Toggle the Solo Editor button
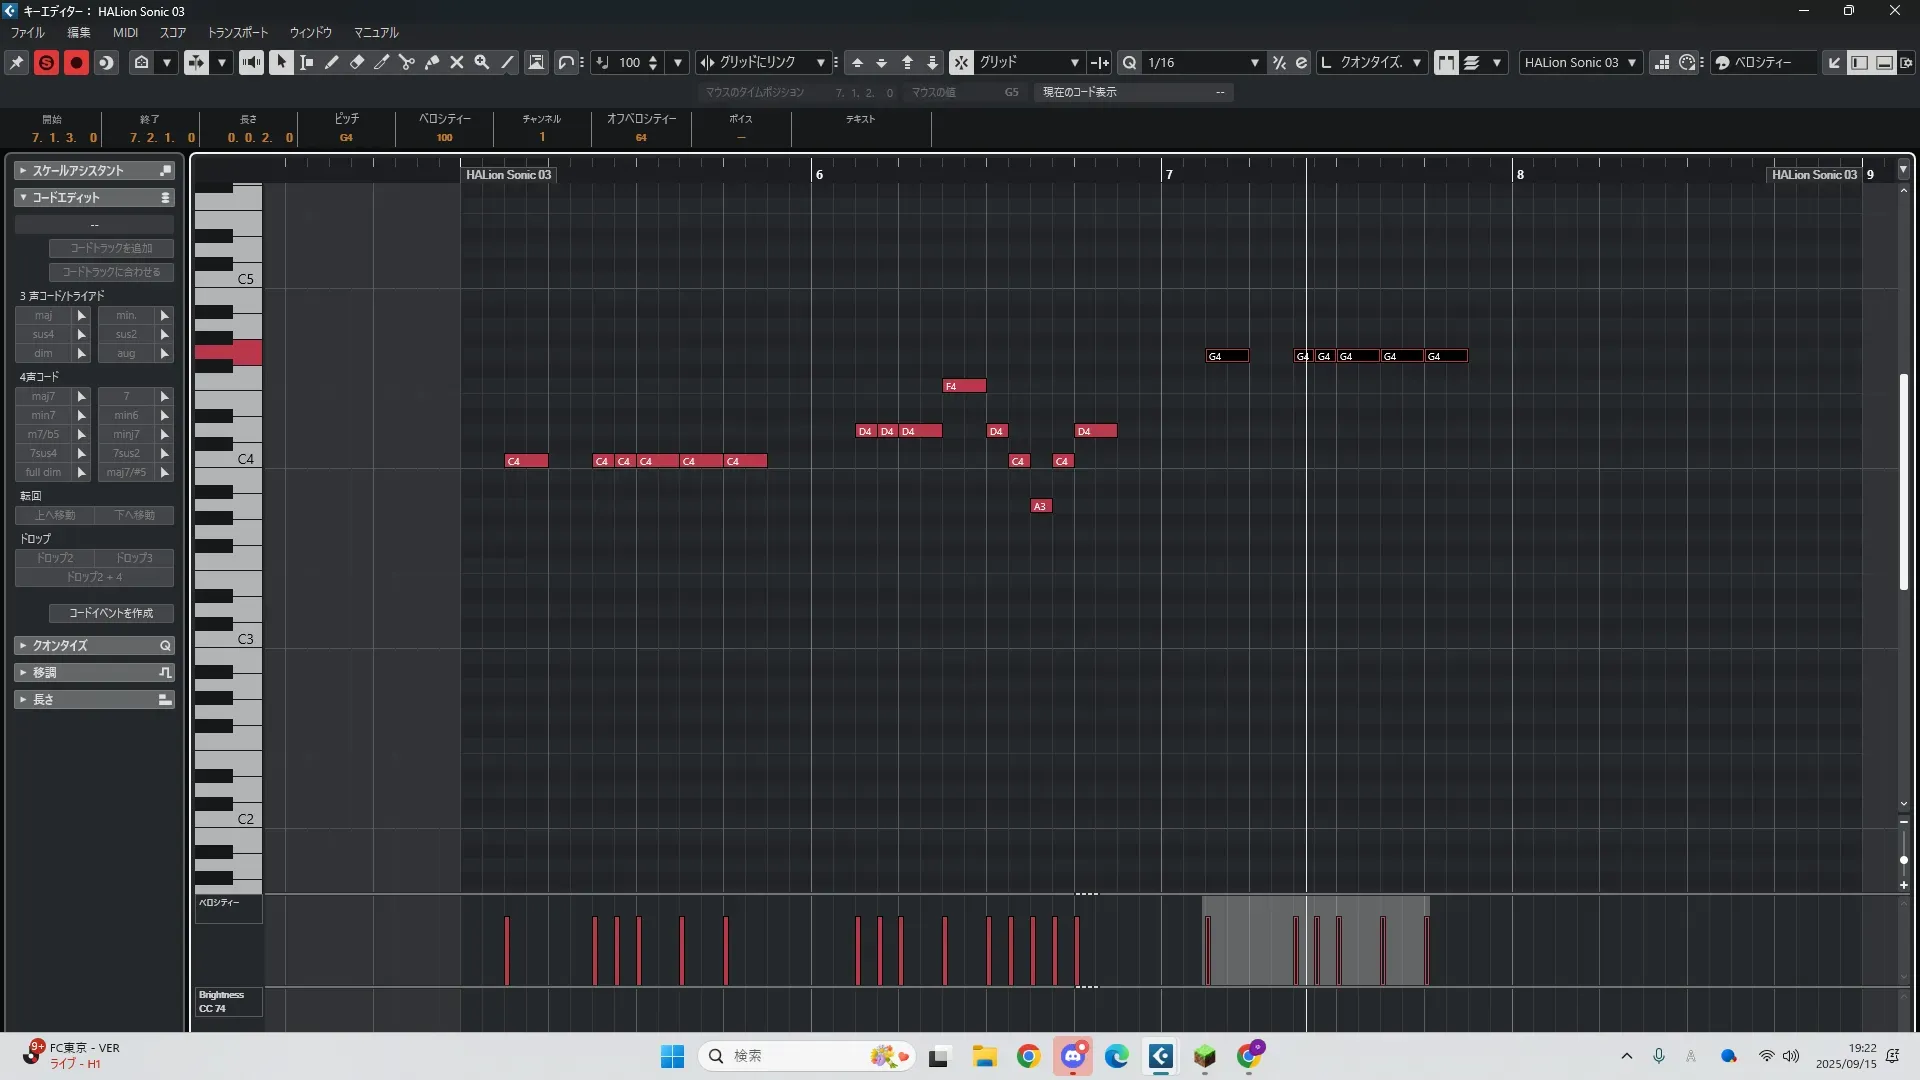 (x=46, y=62)
